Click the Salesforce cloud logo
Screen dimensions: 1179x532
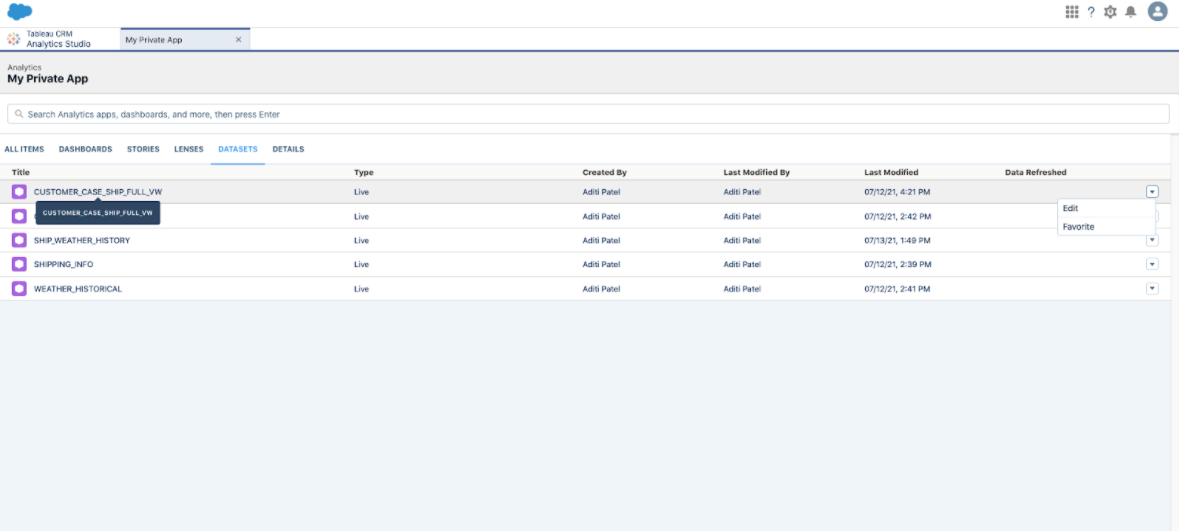[20, 12]
